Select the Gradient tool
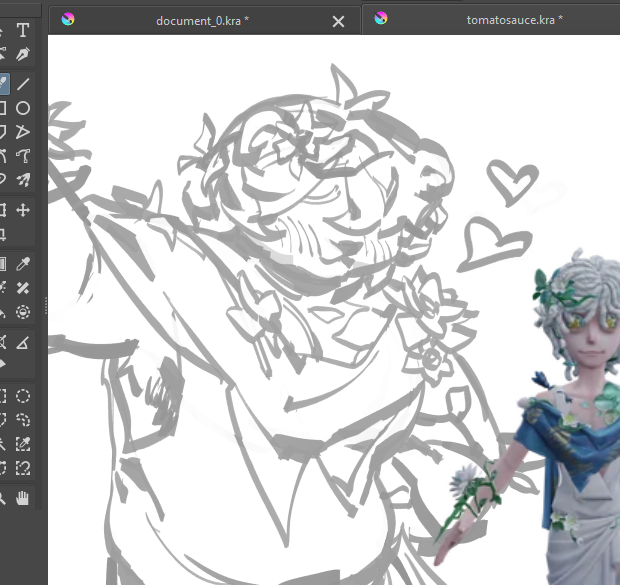The width and height of the screenshot is (620, 585). click(3, 264)
